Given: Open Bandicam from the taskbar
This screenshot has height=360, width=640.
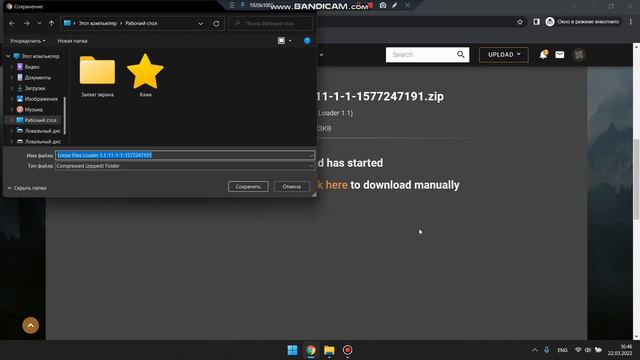Looking at the screenshot, I should pyautogui.click(x=347, y=350).
